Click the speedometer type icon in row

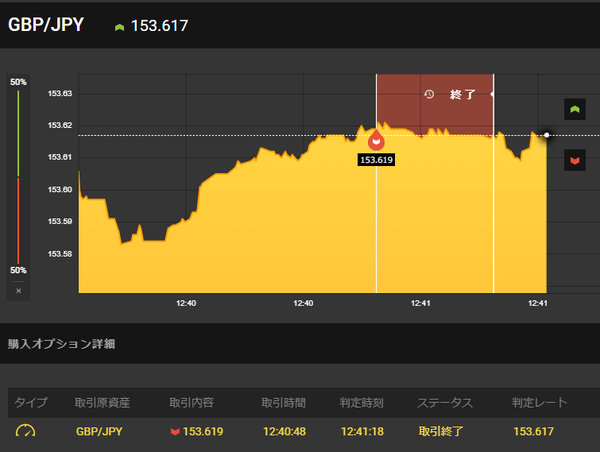coord(25,431)
